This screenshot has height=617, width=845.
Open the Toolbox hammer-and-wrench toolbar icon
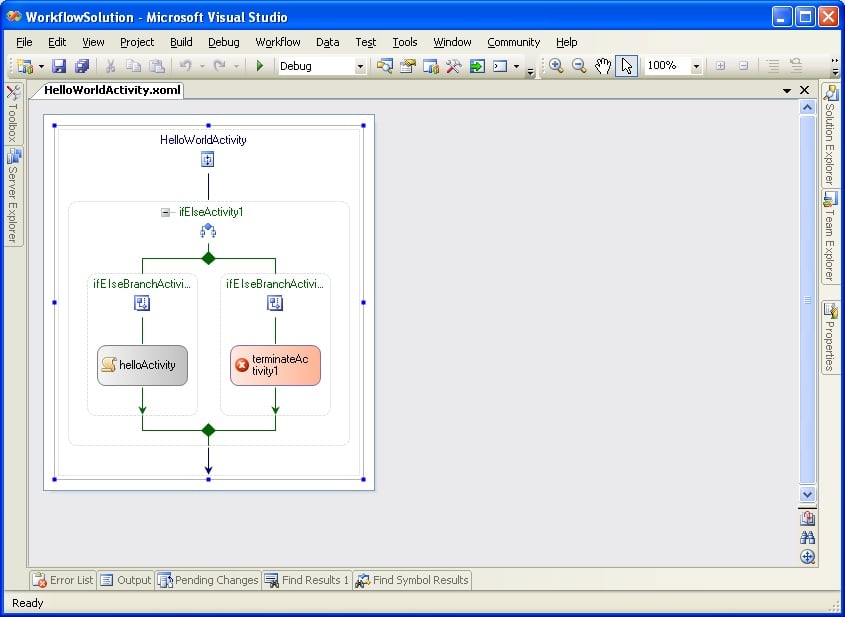[x=454, y=66]
